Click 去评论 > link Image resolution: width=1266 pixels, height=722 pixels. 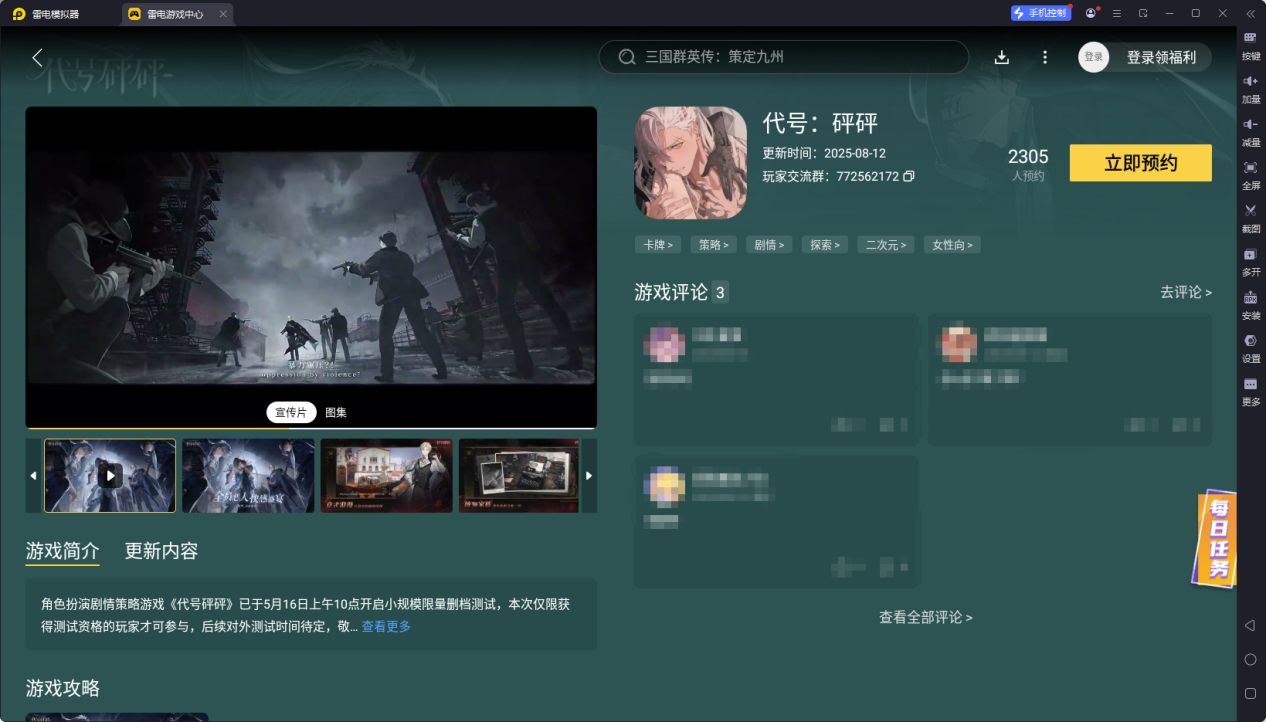point(1186,292)
